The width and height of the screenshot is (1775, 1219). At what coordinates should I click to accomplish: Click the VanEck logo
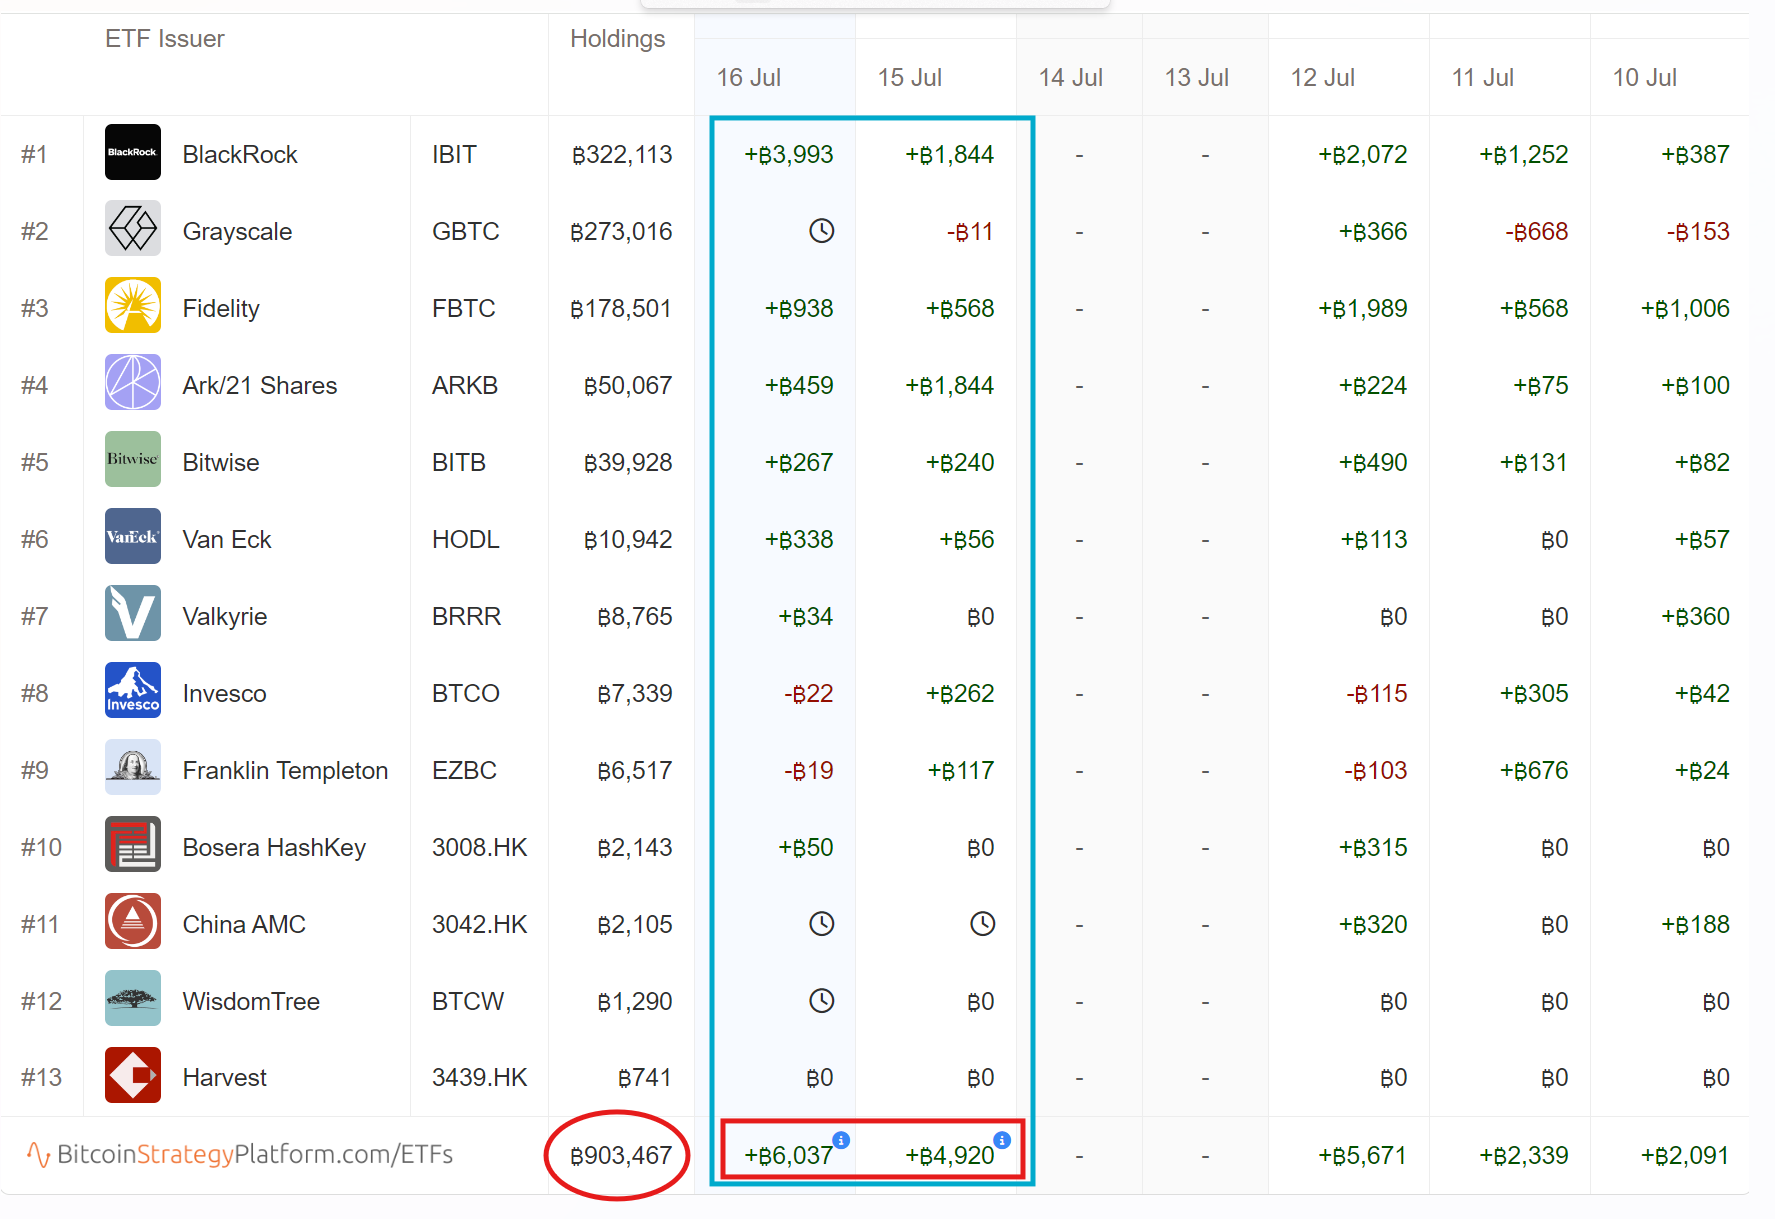[133, 537]
